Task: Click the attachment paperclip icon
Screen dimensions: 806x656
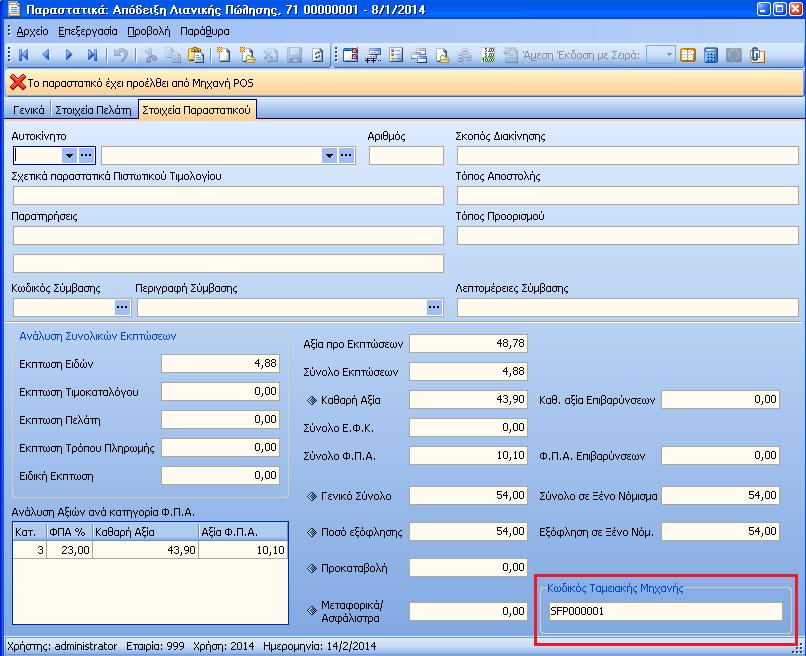Action: tap(757, 54)
